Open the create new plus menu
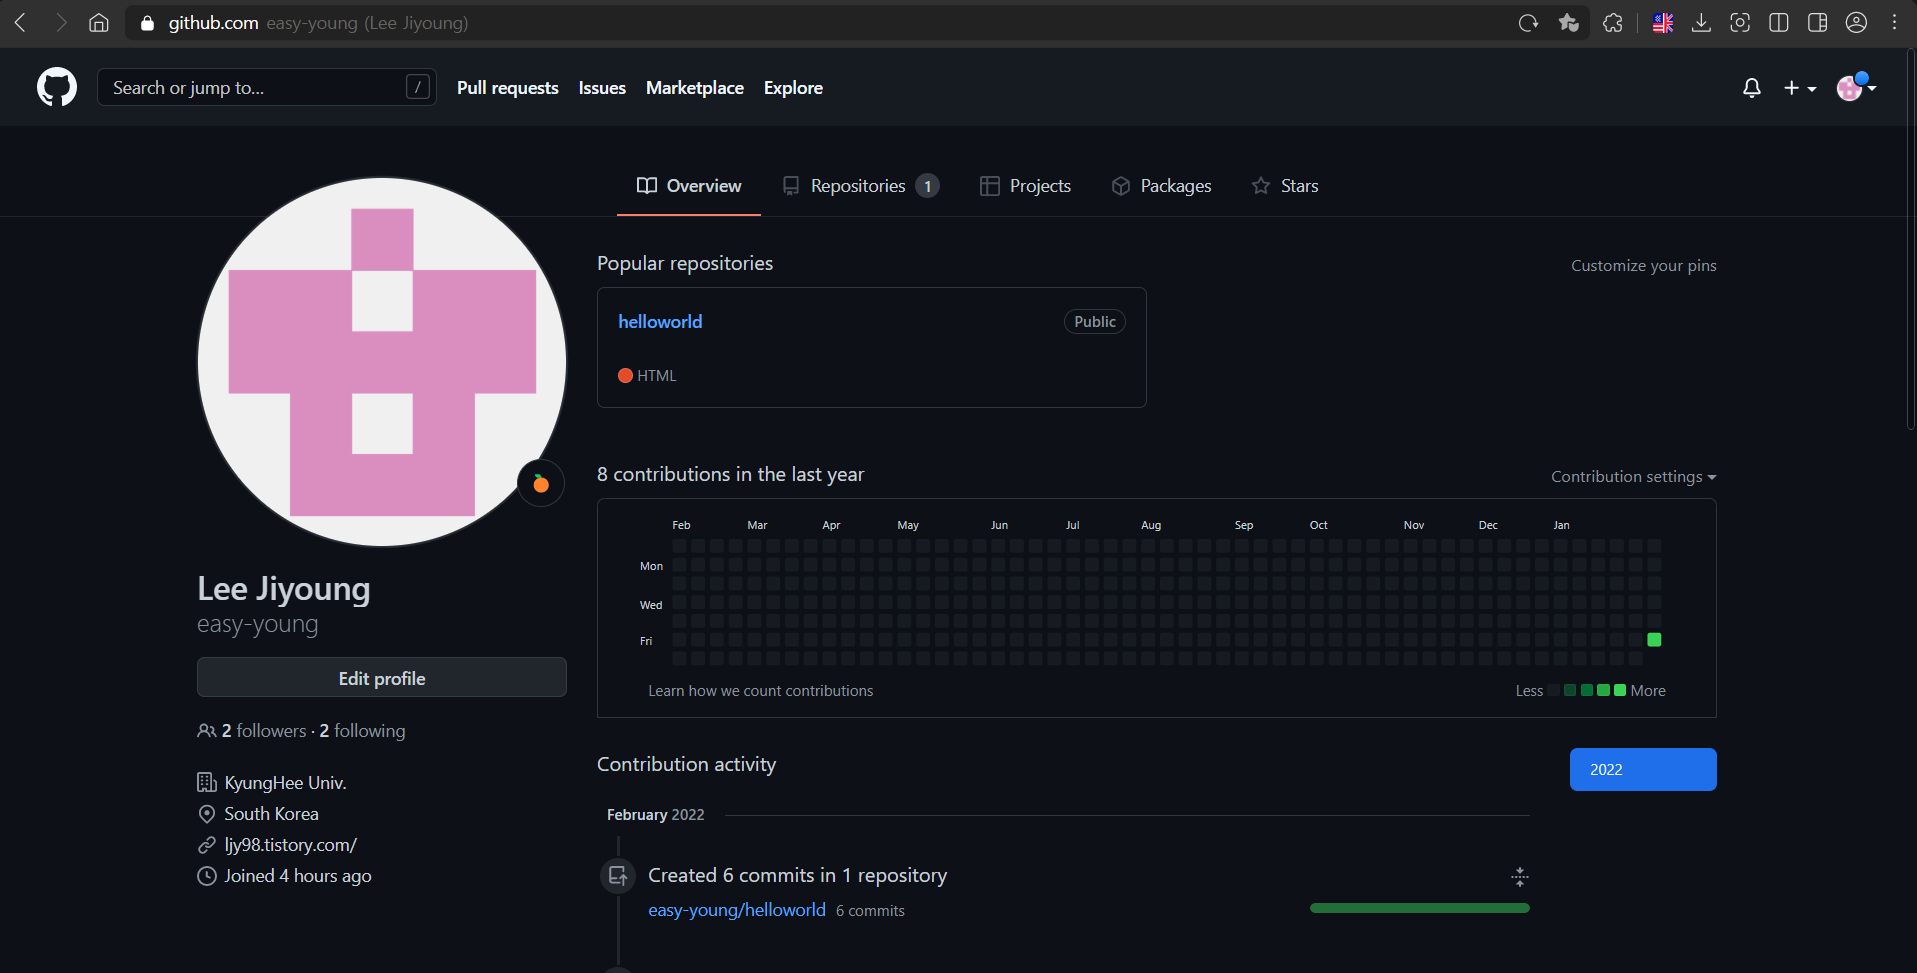Screen dimensions: 1917x973 coord(1800,88)
